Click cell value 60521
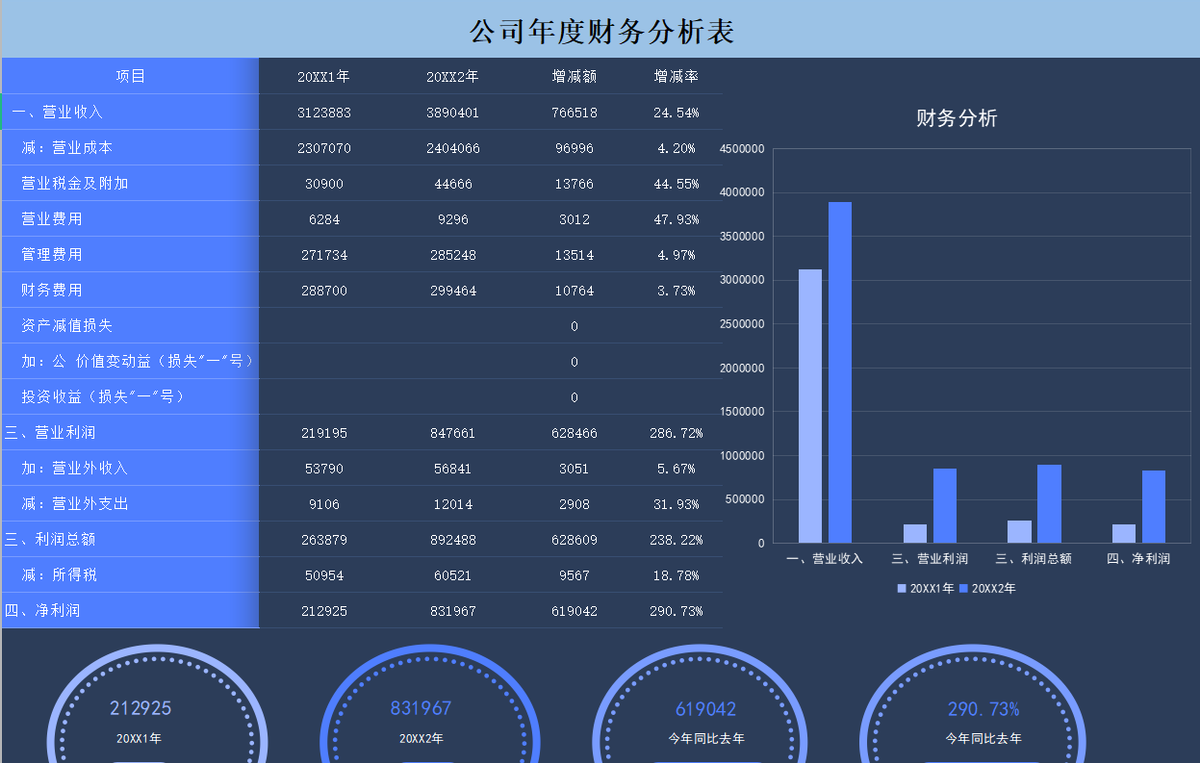 [x=453, y=575]
